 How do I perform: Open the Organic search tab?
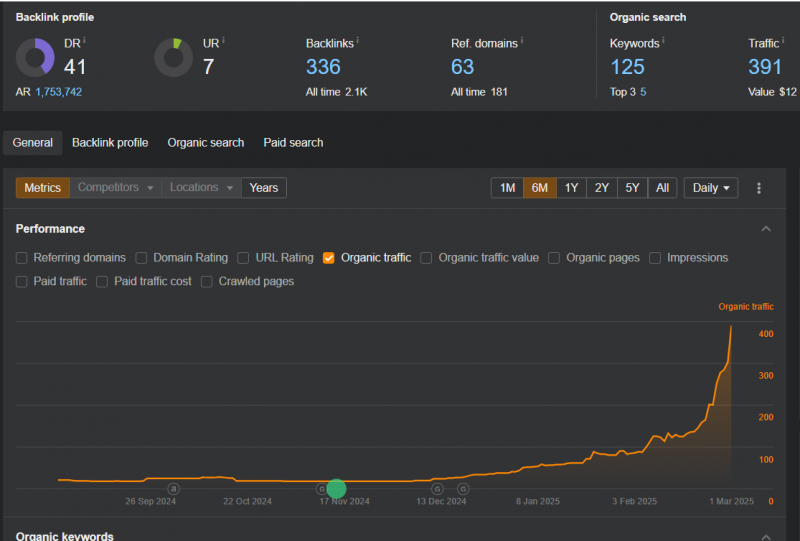[205, 143]
